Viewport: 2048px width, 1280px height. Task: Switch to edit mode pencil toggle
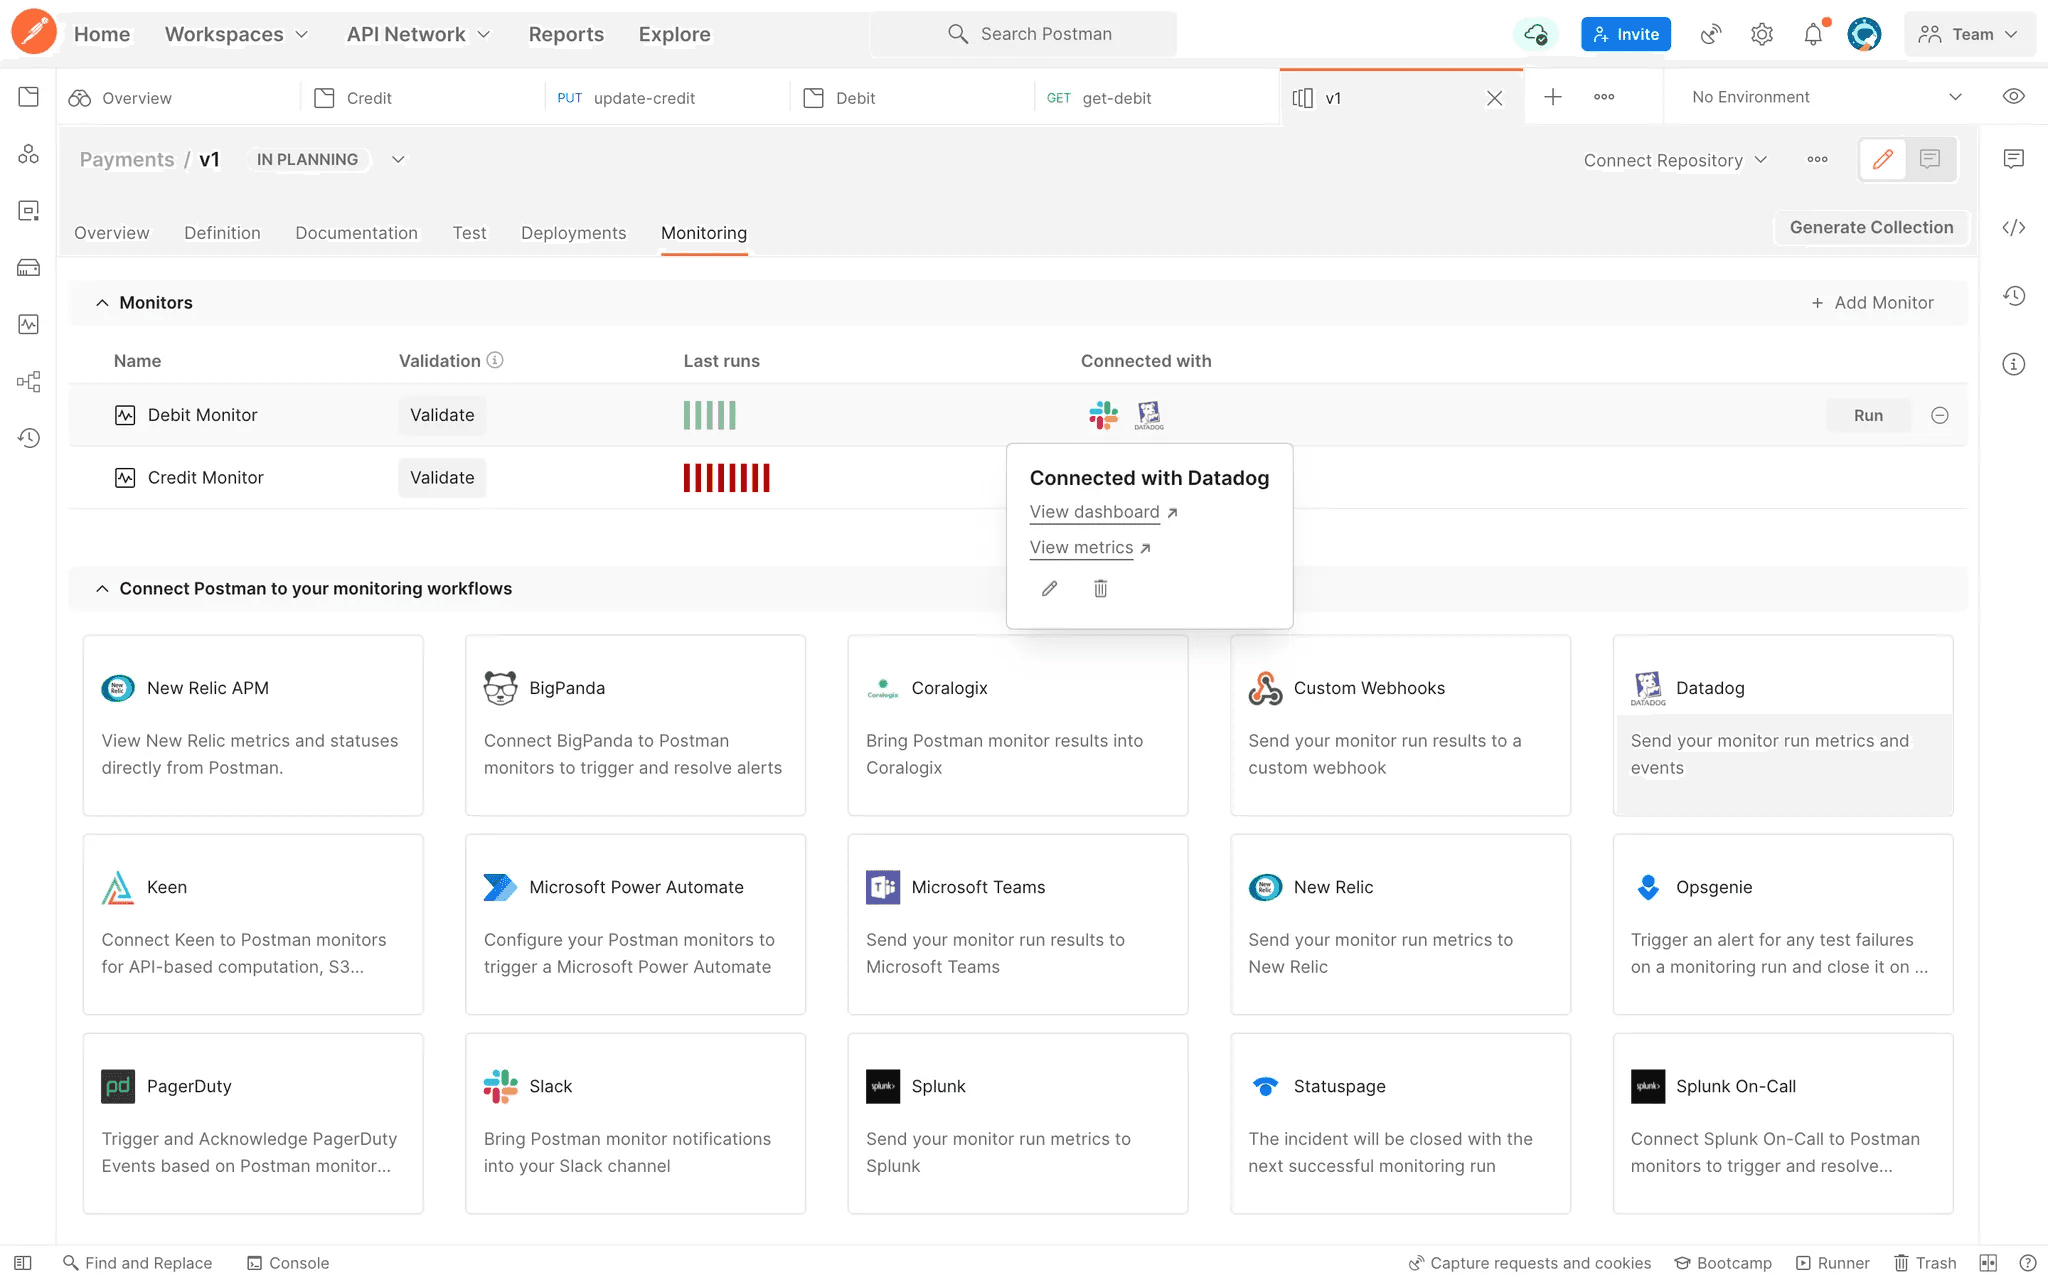[1883, 160]
